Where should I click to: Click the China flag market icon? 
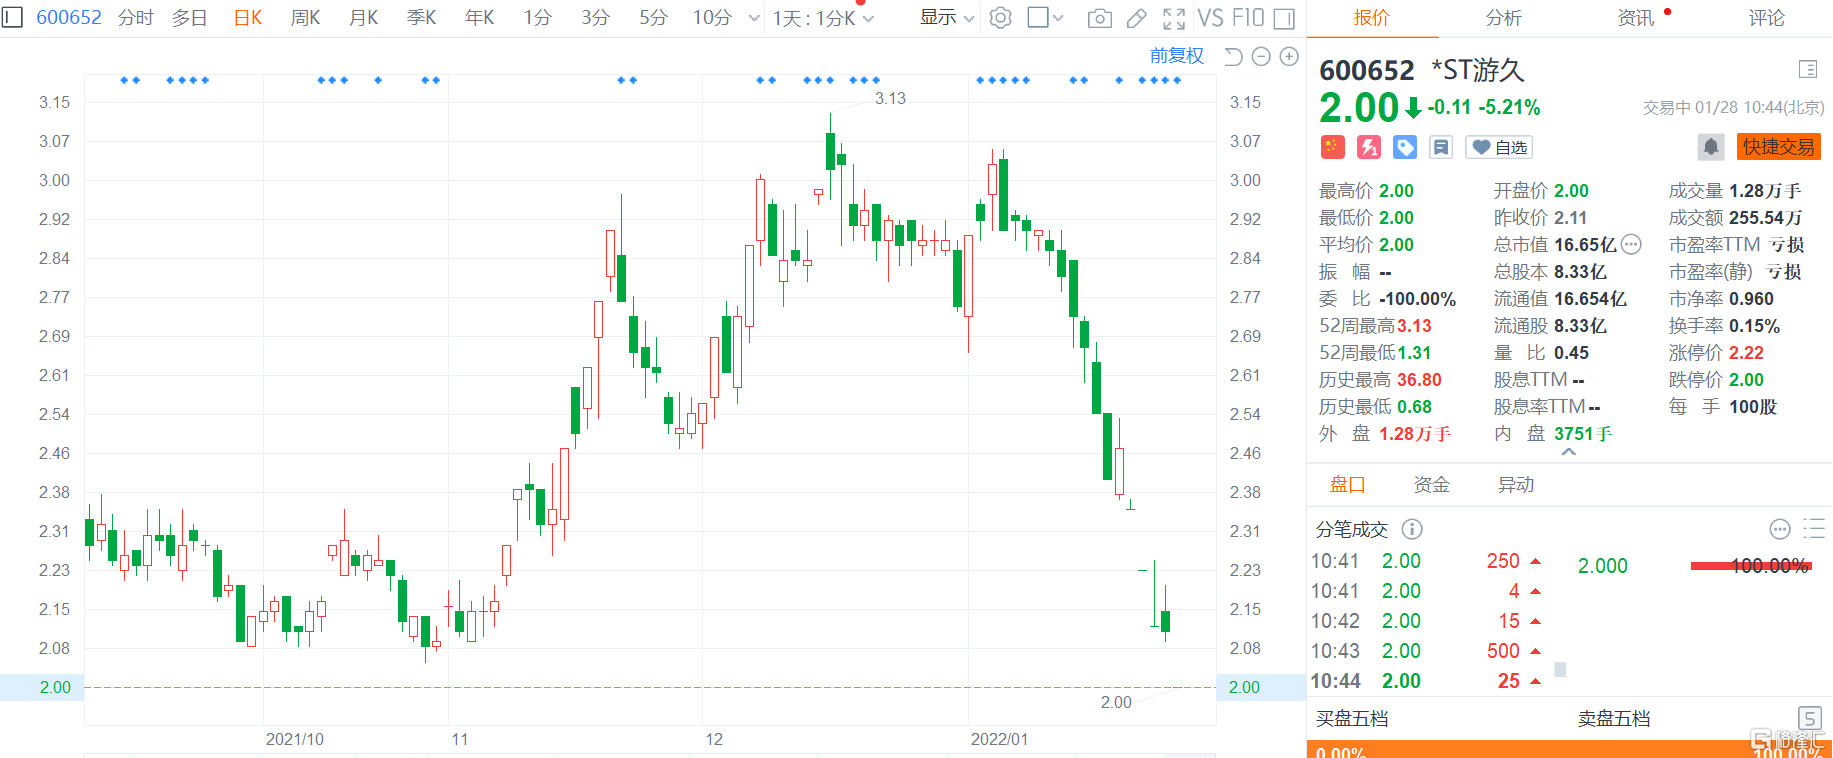point(1332,147)
